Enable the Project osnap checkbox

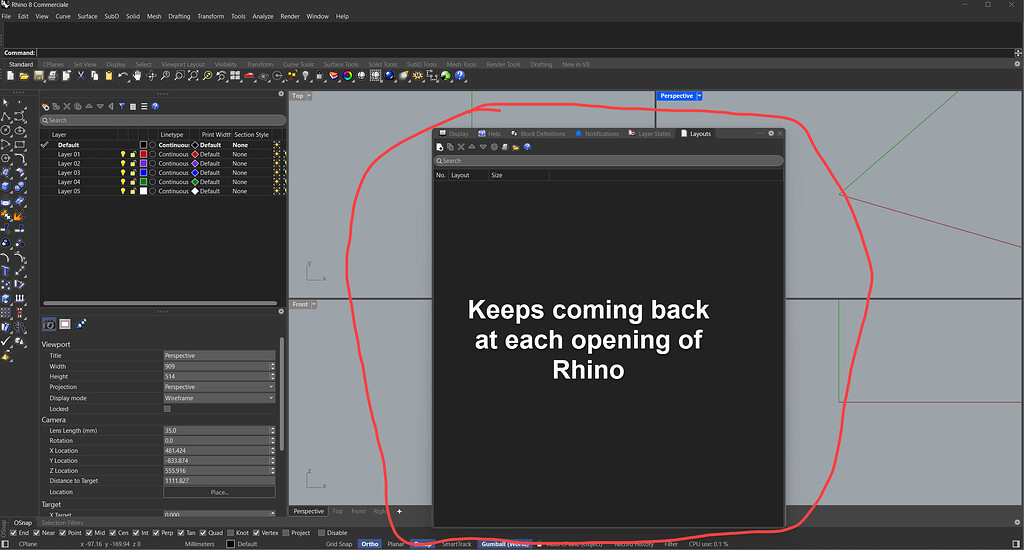285,533
